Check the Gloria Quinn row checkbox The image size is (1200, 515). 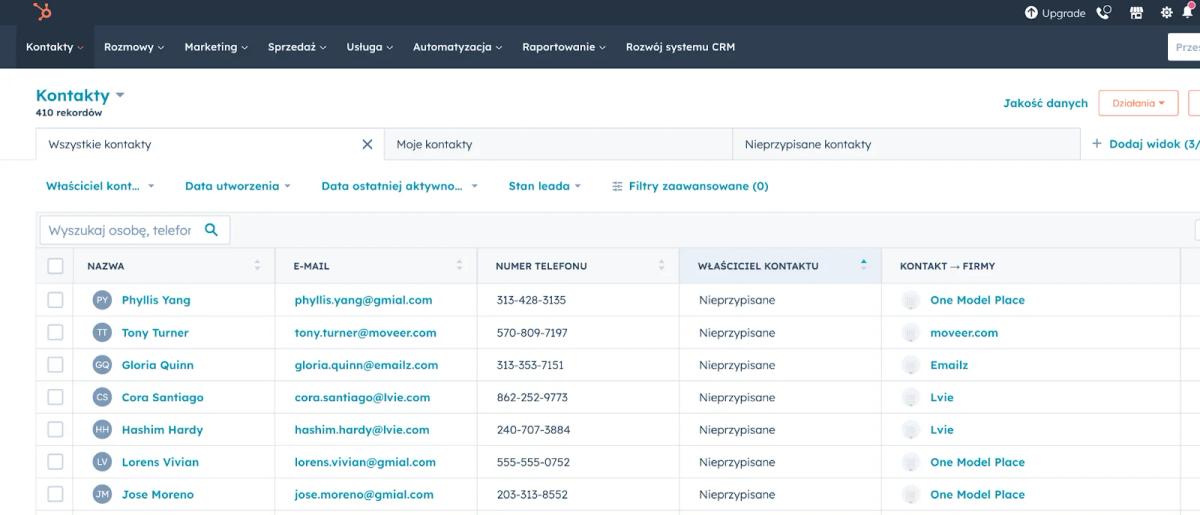pyautogui.click(x=55, y=365)
